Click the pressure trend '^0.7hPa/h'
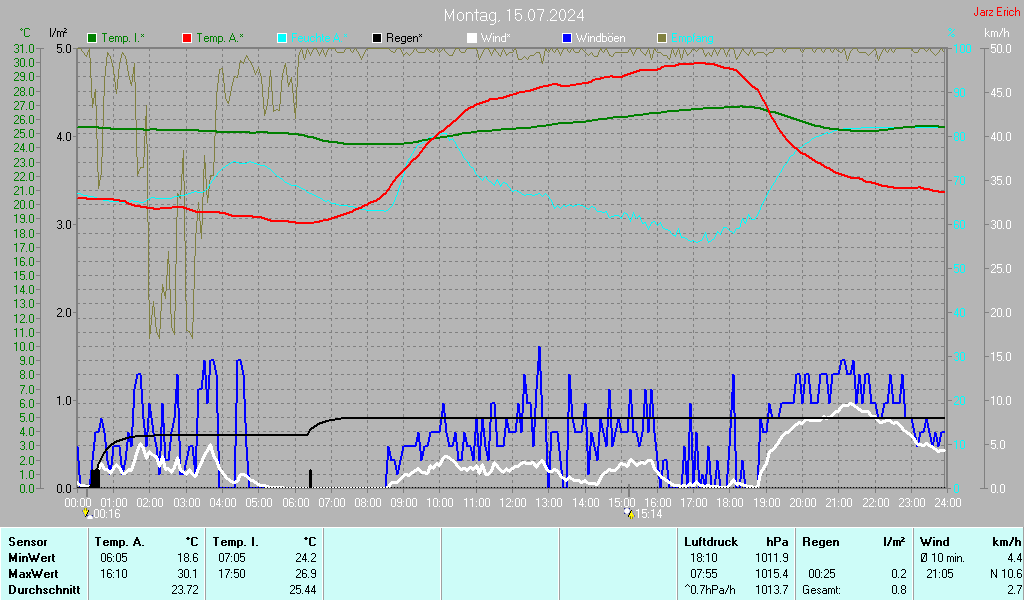1024x600 pixels. 709,590
